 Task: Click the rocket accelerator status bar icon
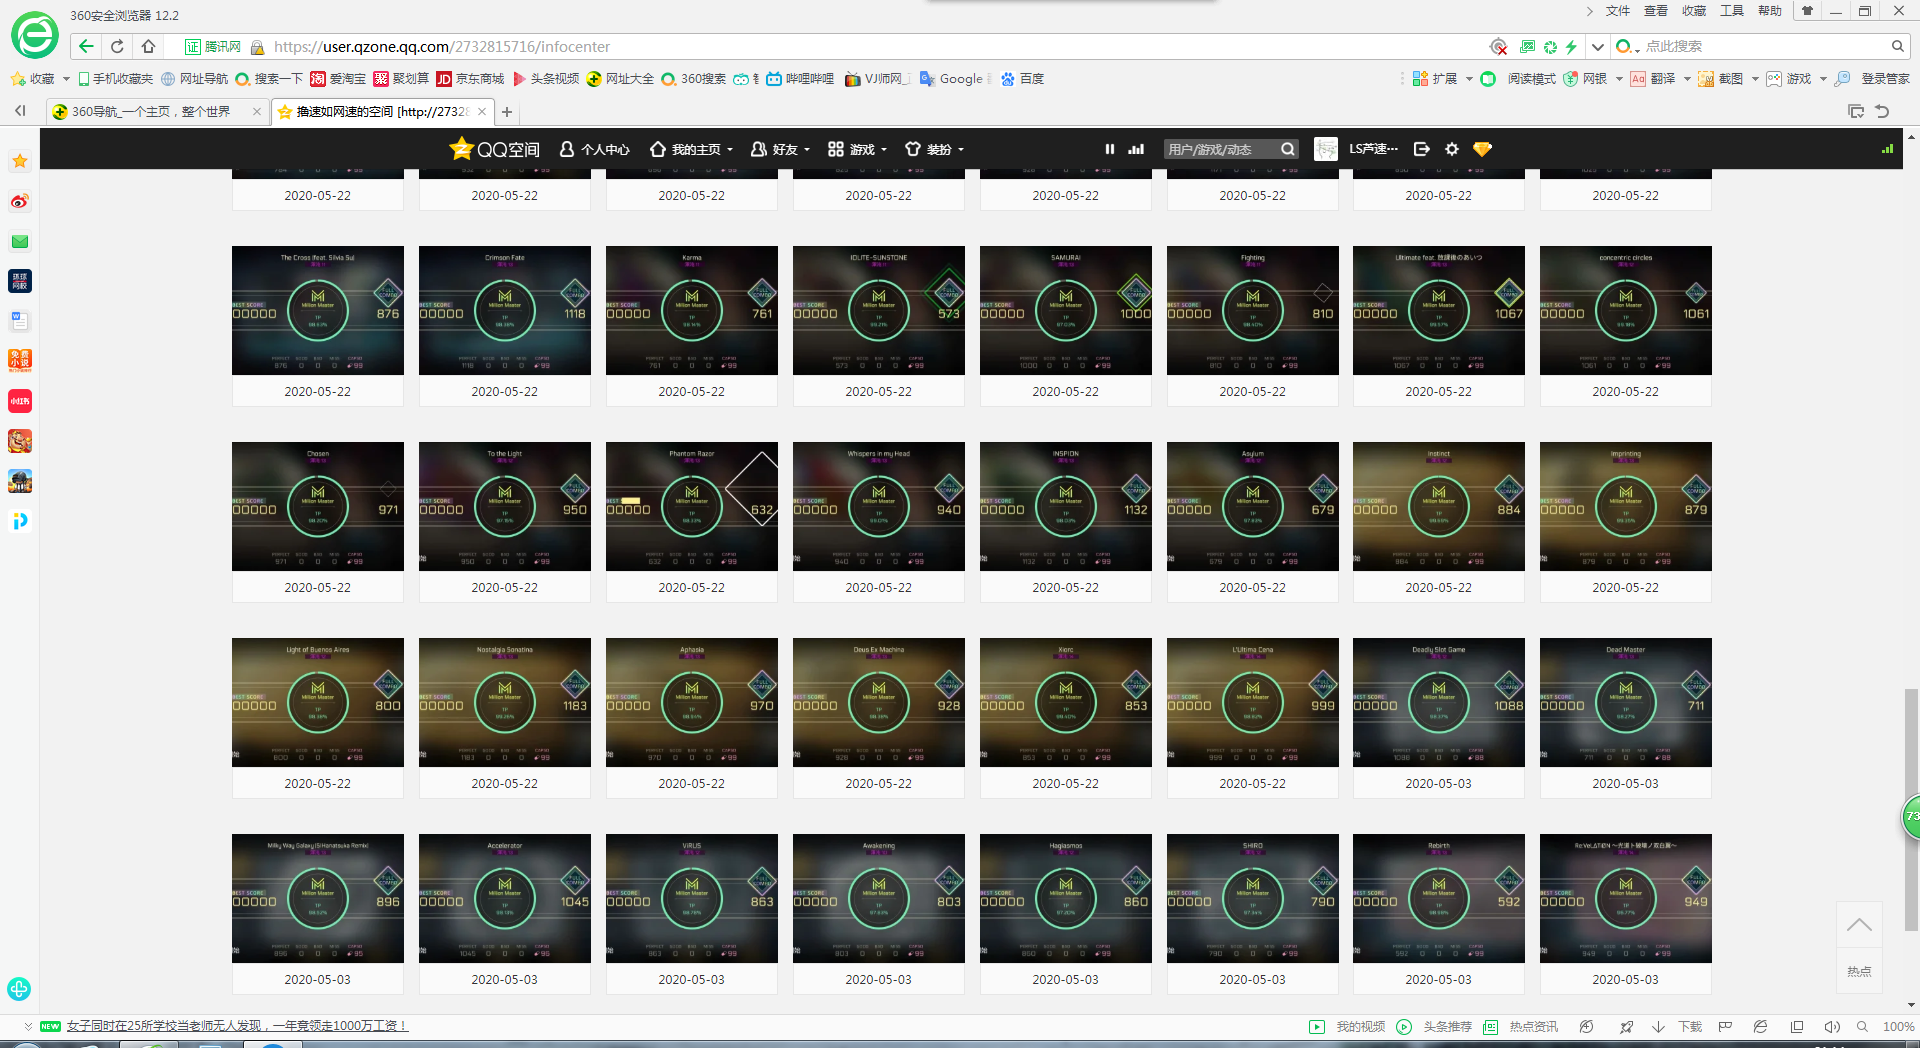(1627, 1026)
